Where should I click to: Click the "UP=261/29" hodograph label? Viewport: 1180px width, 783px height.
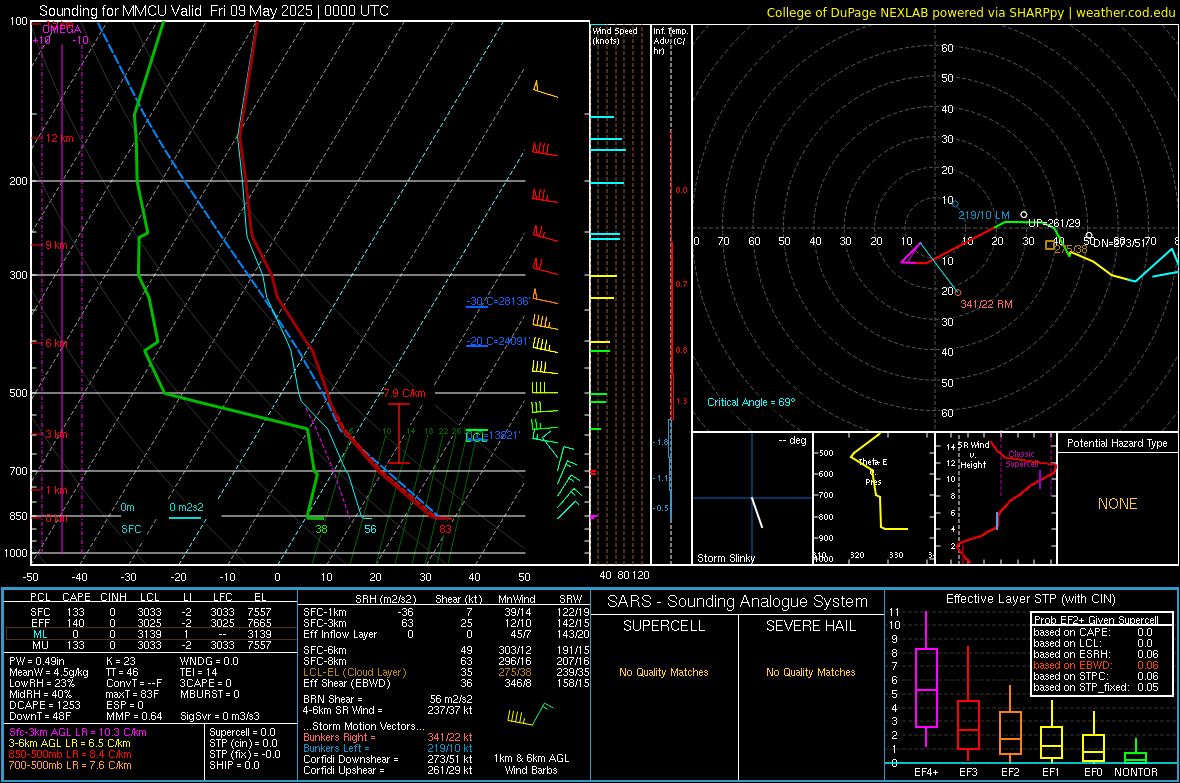tap(1054, 223)
